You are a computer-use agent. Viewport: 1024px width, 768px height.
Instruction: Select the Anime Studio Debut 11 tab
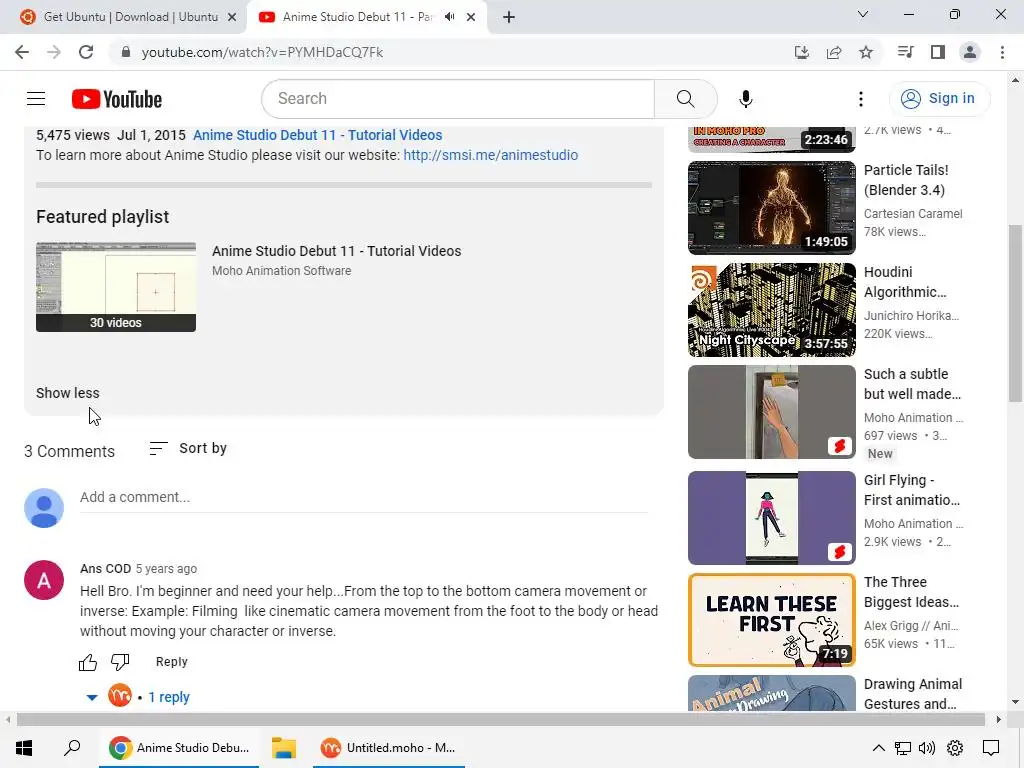(x=358, y=17)
